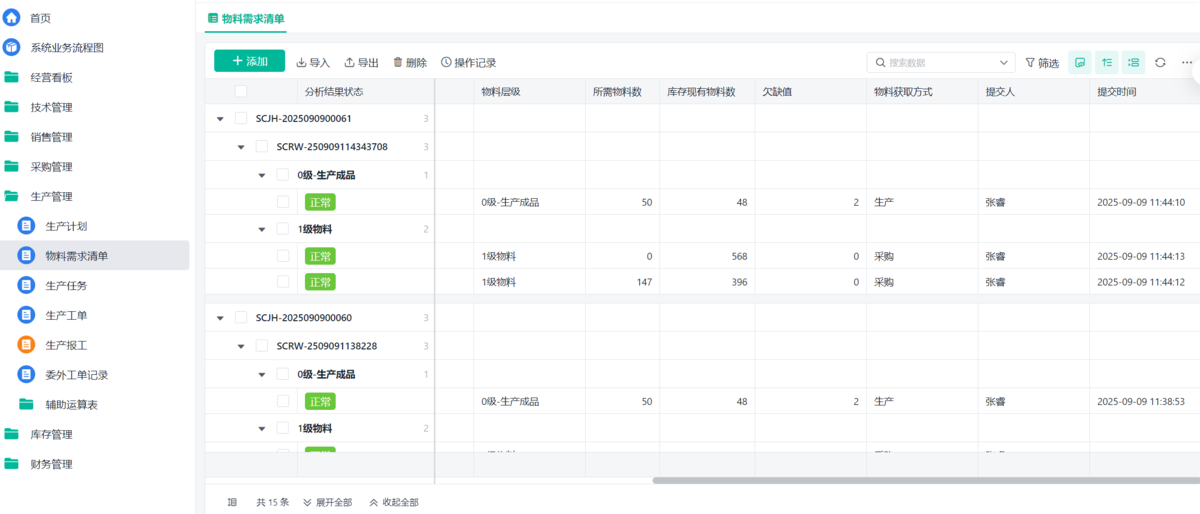
Task: Check the SCRW-2509091138228 row checkbox
Action: click(x=262, y=346)
